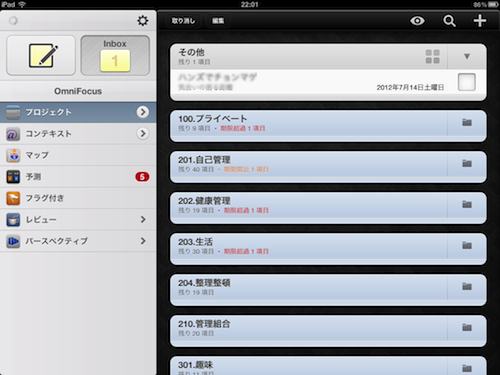The height and width of the screenshot is (375, 500).
Task: Create a new inbox item with pencil note
Action: [41, 55]
